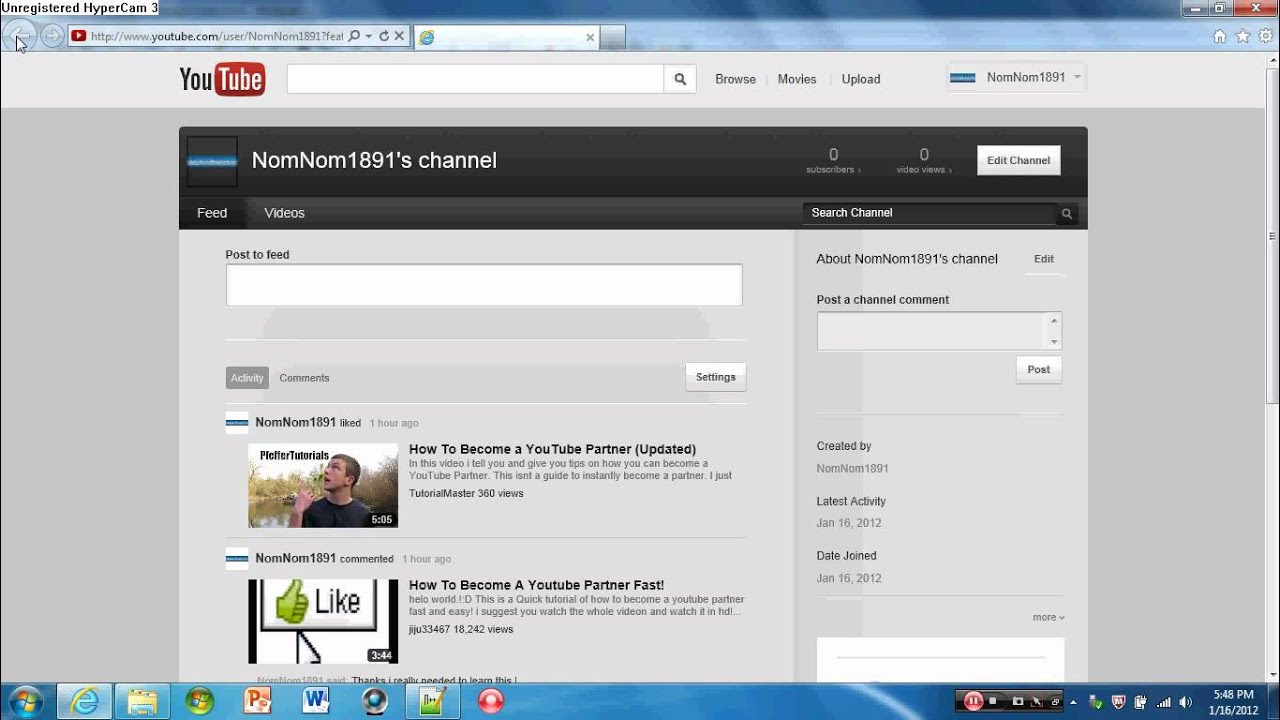
Task: Post the channel comment
Action: 1039,370
